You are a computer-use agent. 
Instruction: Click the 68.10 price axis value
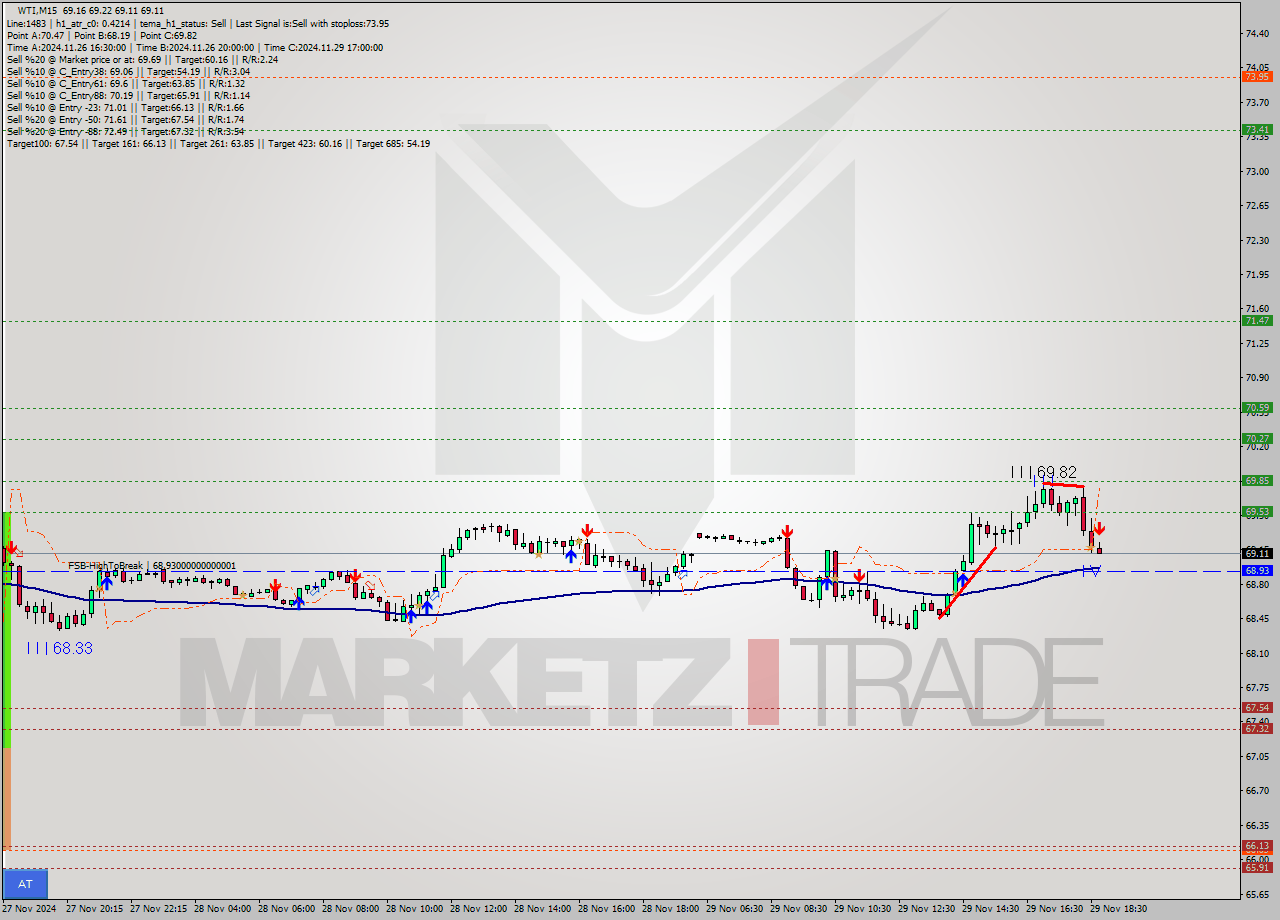pos(1258,653)
